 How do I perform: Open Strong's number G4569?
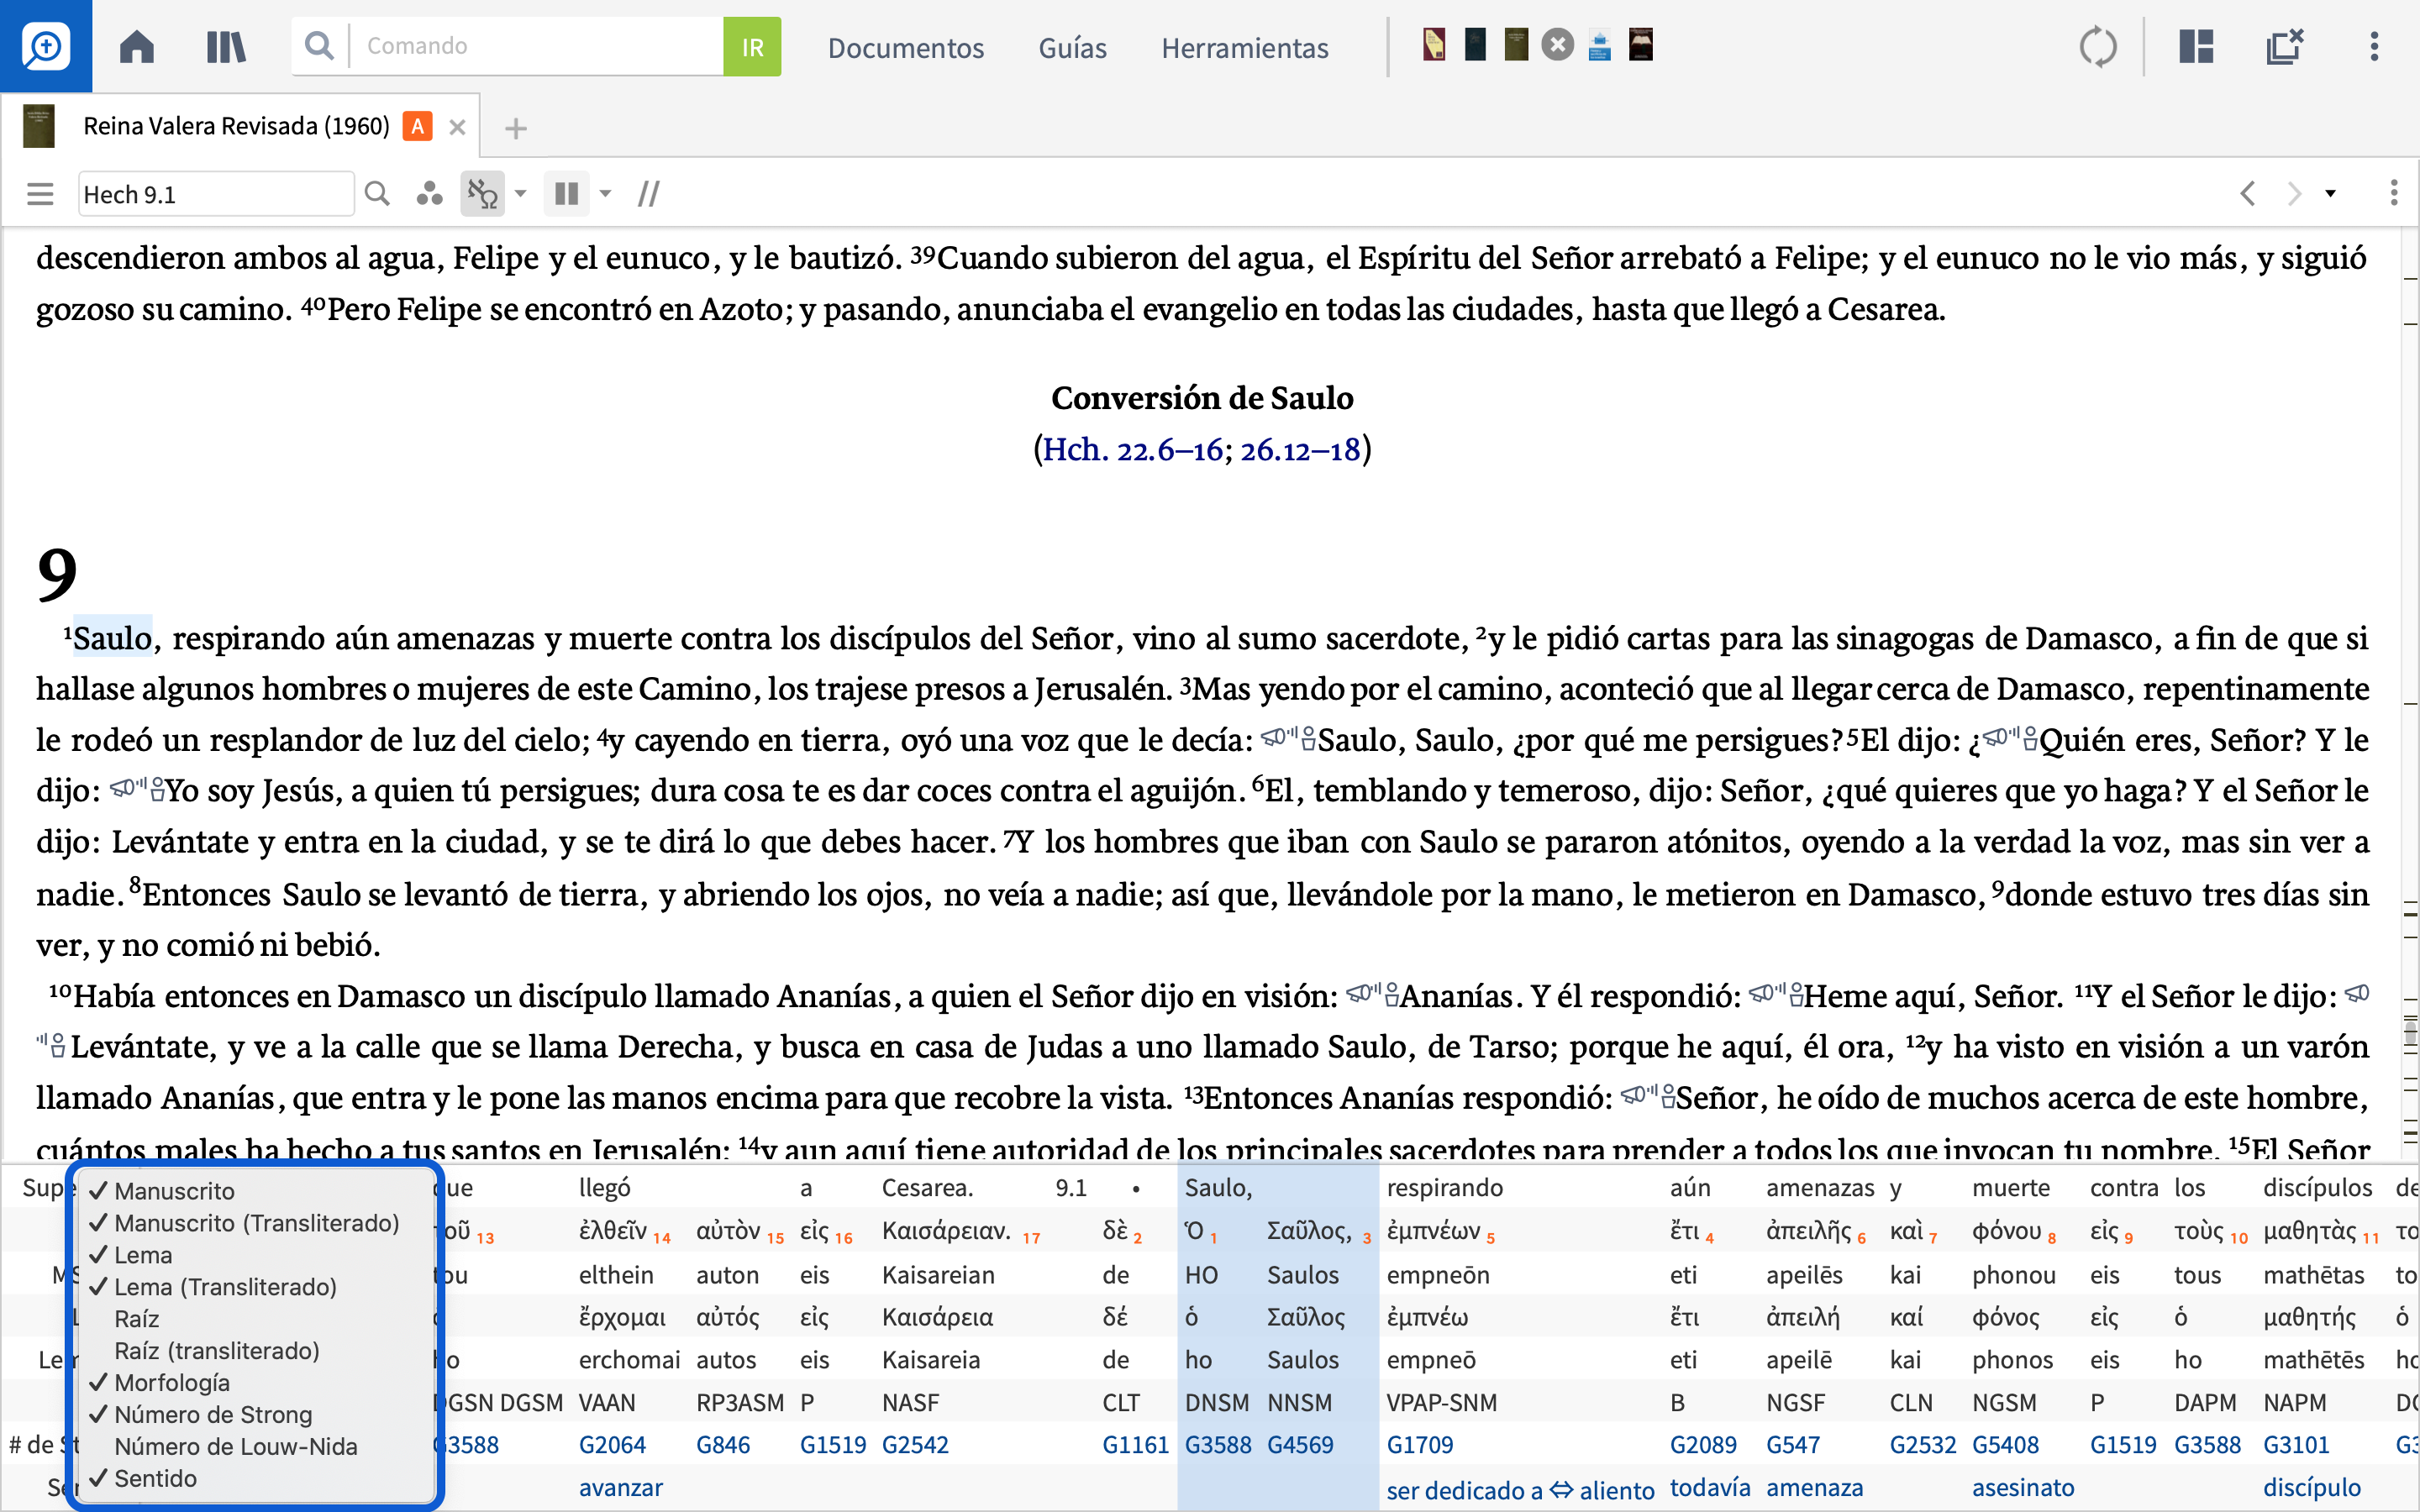pyautogui.click(x=1300, y=1445)
